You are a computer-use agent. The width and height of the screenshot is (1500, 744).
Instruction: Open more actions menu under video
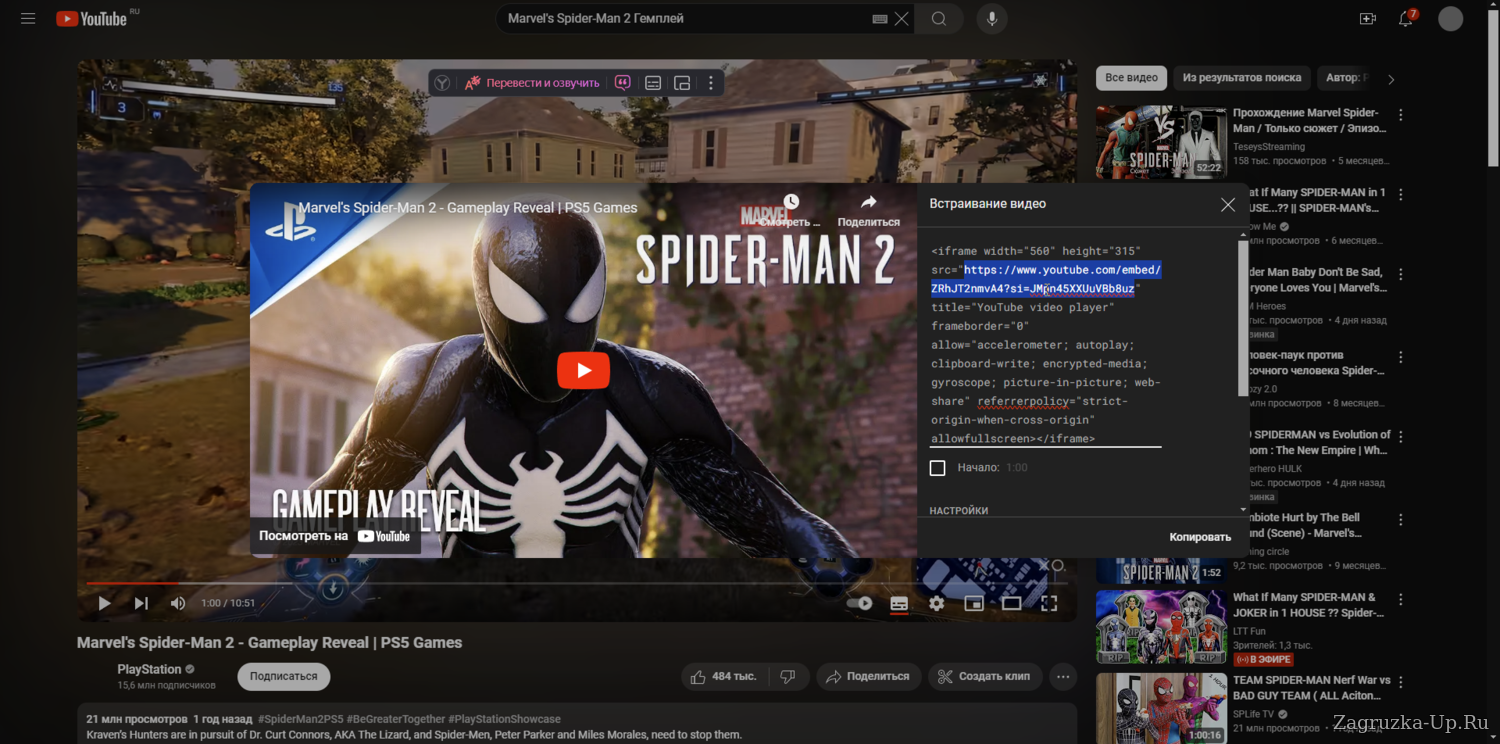click(x=1062, y=677)
